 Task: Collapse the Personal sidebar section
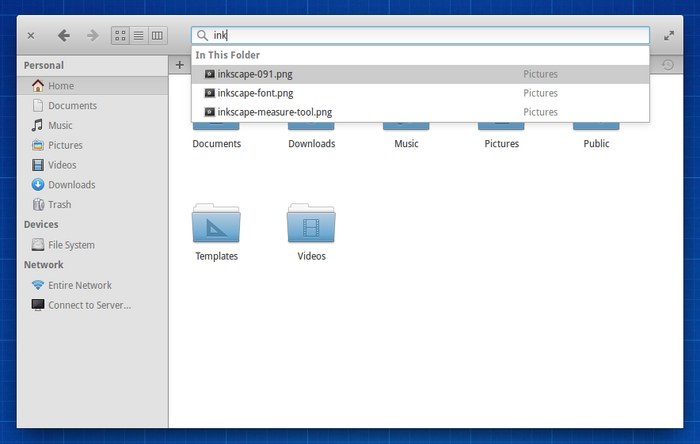[x=44, y=65]
